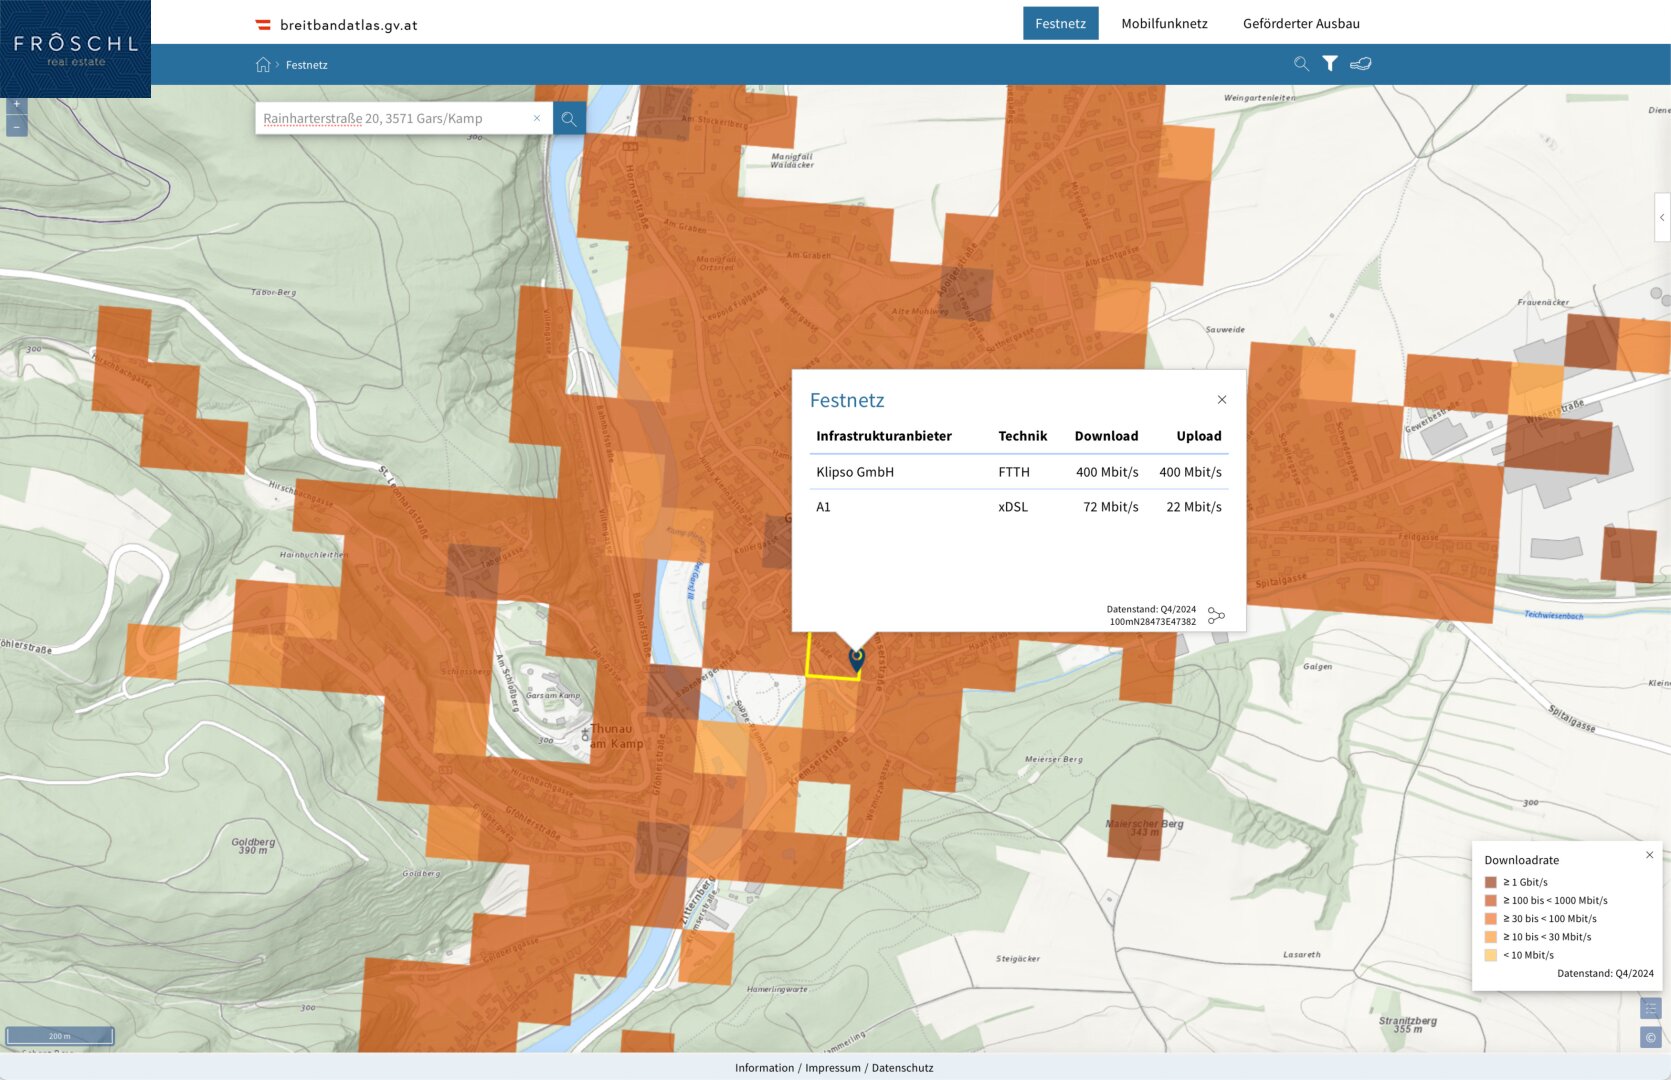The height and width of the screenshot is (1080, 1671).
Task: Close the Festnetz info popup
Action: (x=1222, y=400)
